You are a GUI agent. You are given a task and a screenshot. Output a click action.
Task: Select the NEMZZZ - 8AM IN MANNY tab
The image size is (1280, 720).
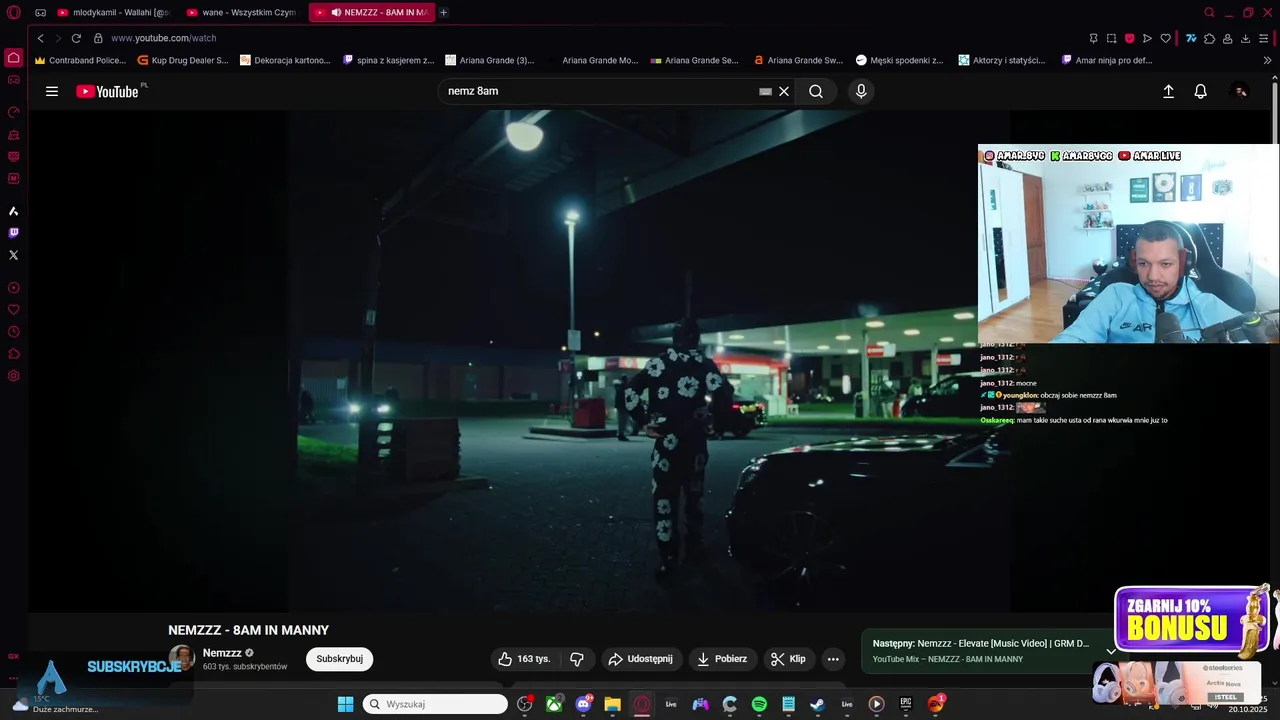click(371, 12)
